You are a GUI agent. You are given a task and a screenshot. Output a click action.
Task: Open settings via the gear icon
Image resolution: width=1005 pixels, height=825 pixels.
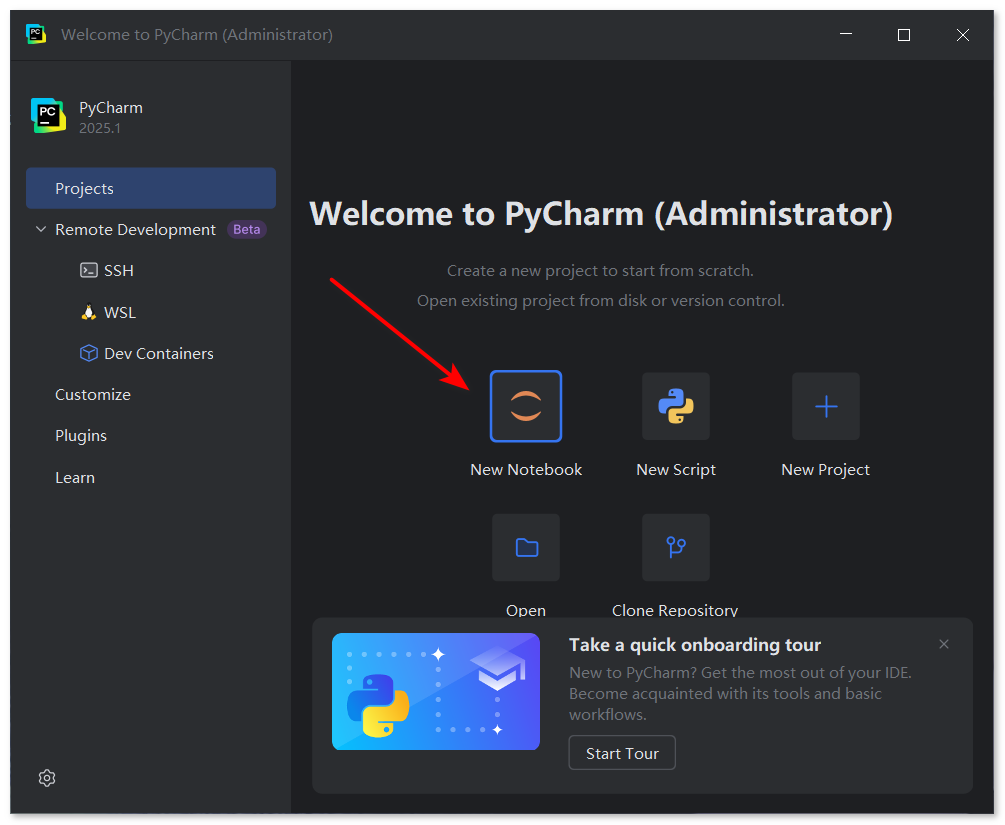coord(47,778)
